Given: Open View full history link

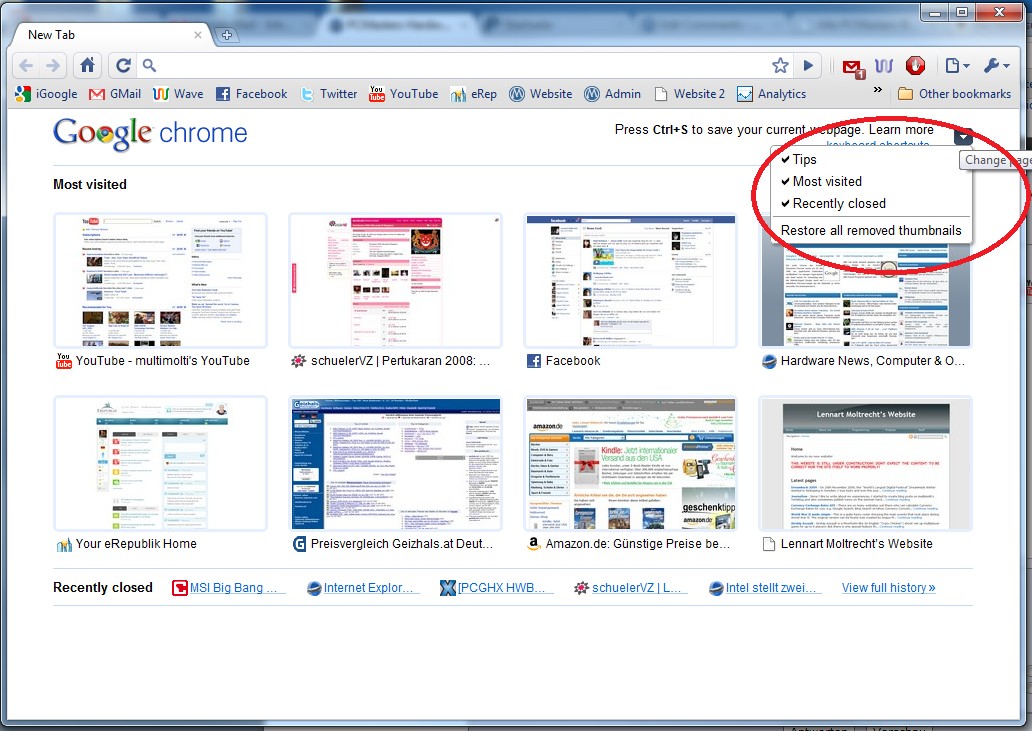Looking at the screenshot, I should [x=889, y=588].
